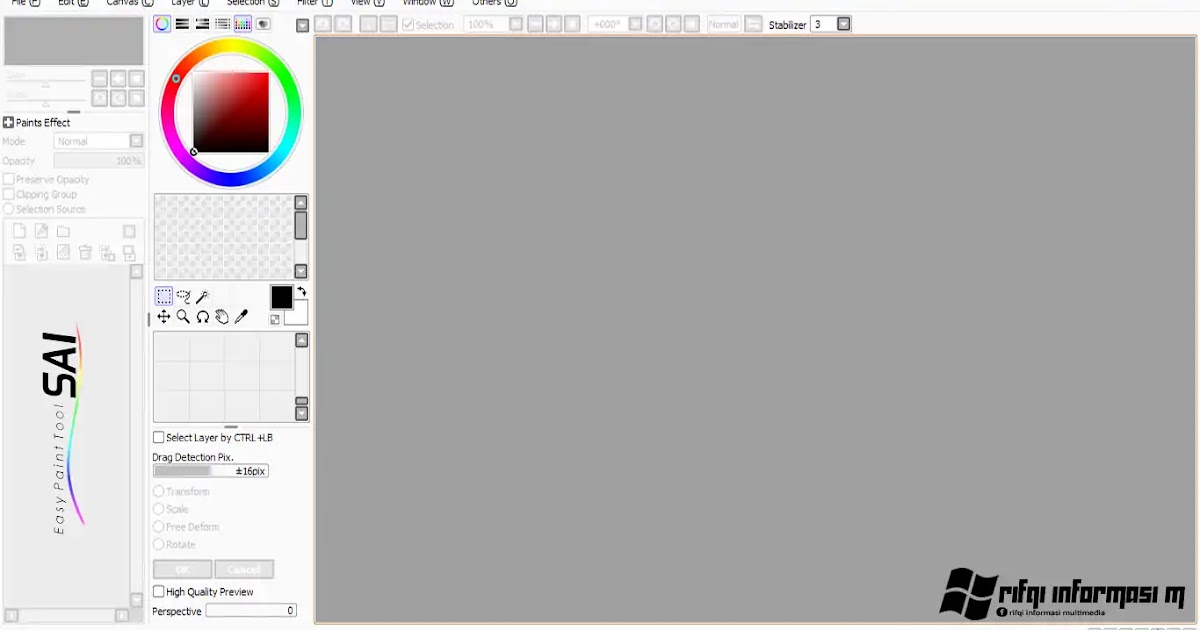The width and height of the screenshot is (1200, 630).
Task: Click the Normal blend button in top toolbar
Action: tap(724, 24)
